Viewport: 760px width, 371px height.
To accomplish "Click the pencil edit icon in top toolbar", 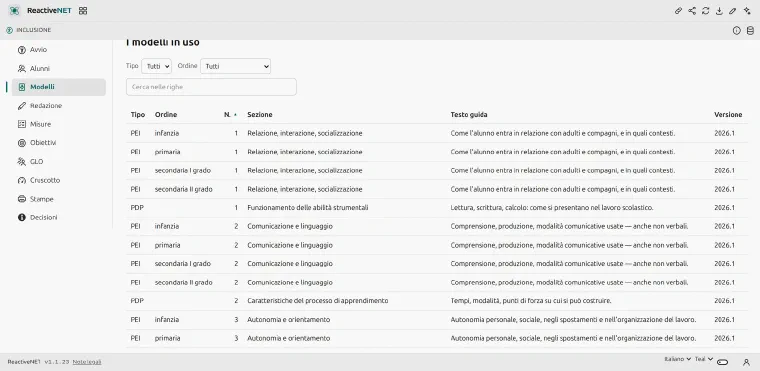I will click(733, 11).
